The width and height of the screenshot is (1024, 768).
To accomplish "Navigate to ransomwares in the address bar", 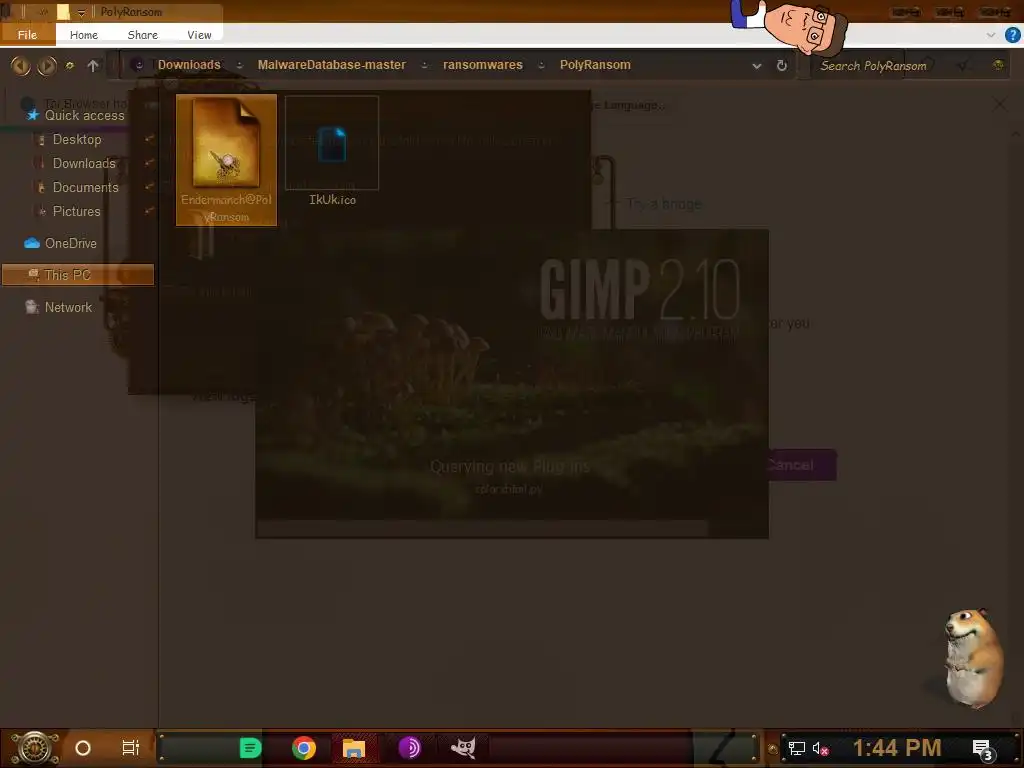I will click(483, 65).
